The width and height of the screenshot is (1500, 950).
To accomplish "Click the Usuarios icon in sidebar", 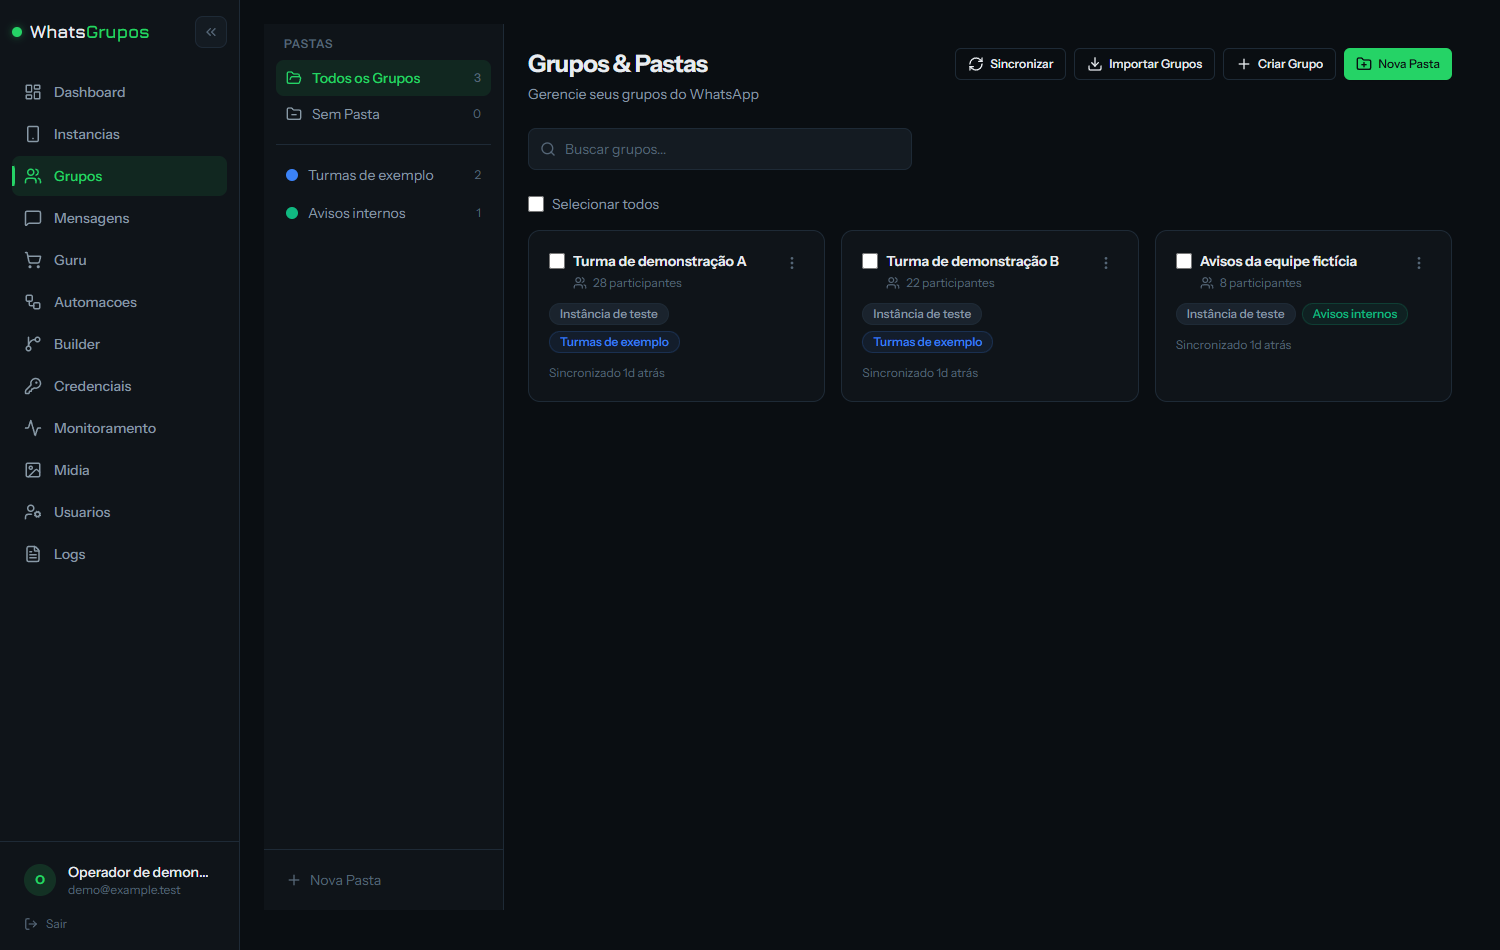I will coord(33,512).
